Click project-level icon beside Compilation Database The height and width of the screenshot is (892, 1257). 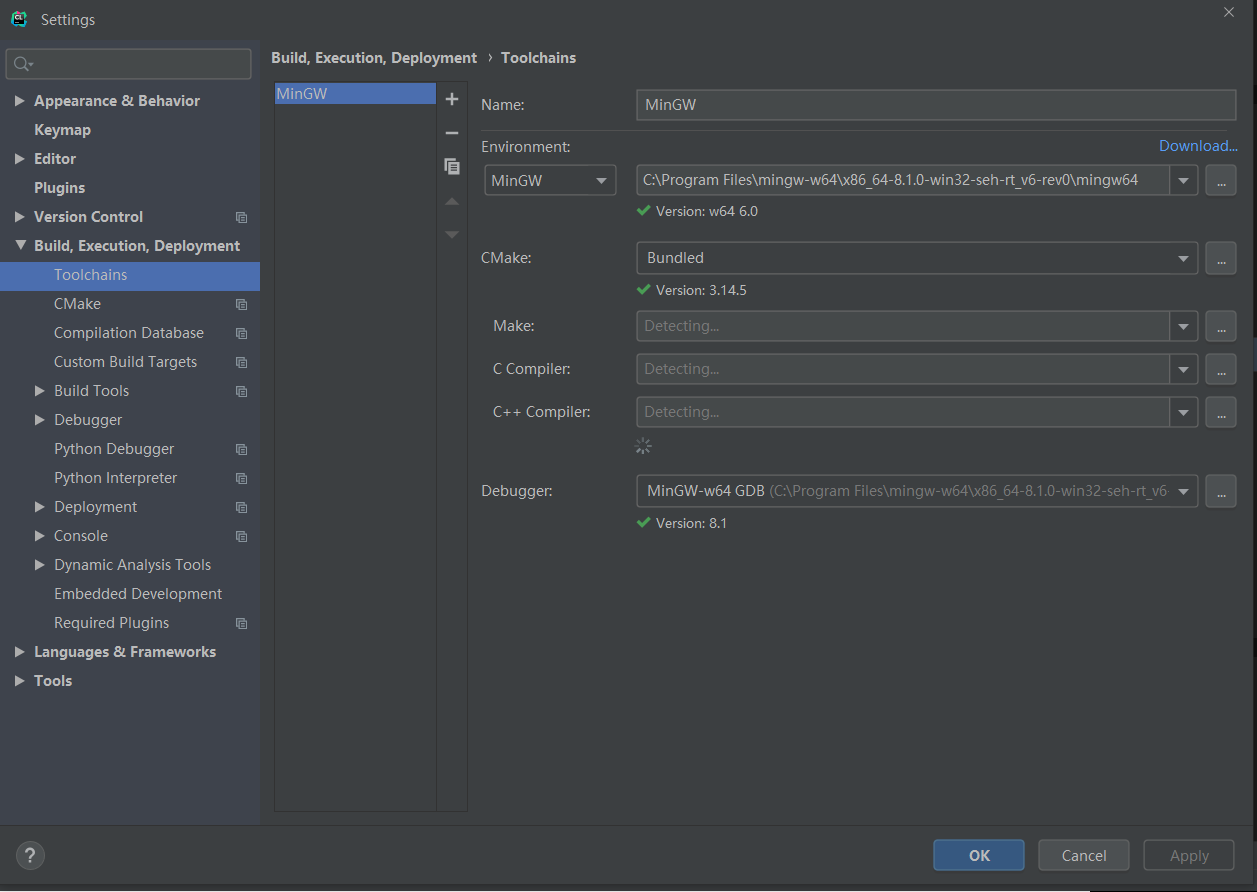[241, 333]
